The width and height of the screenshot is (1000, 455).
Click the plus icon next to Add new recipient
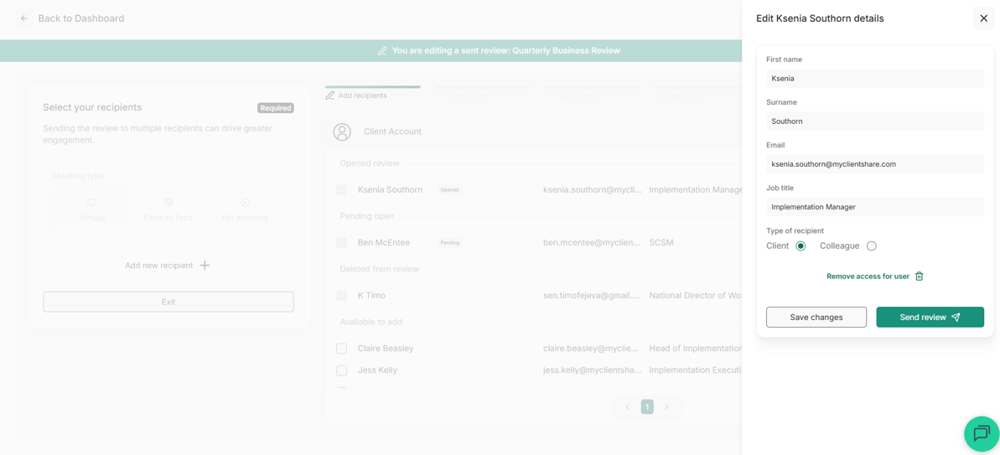205,265
